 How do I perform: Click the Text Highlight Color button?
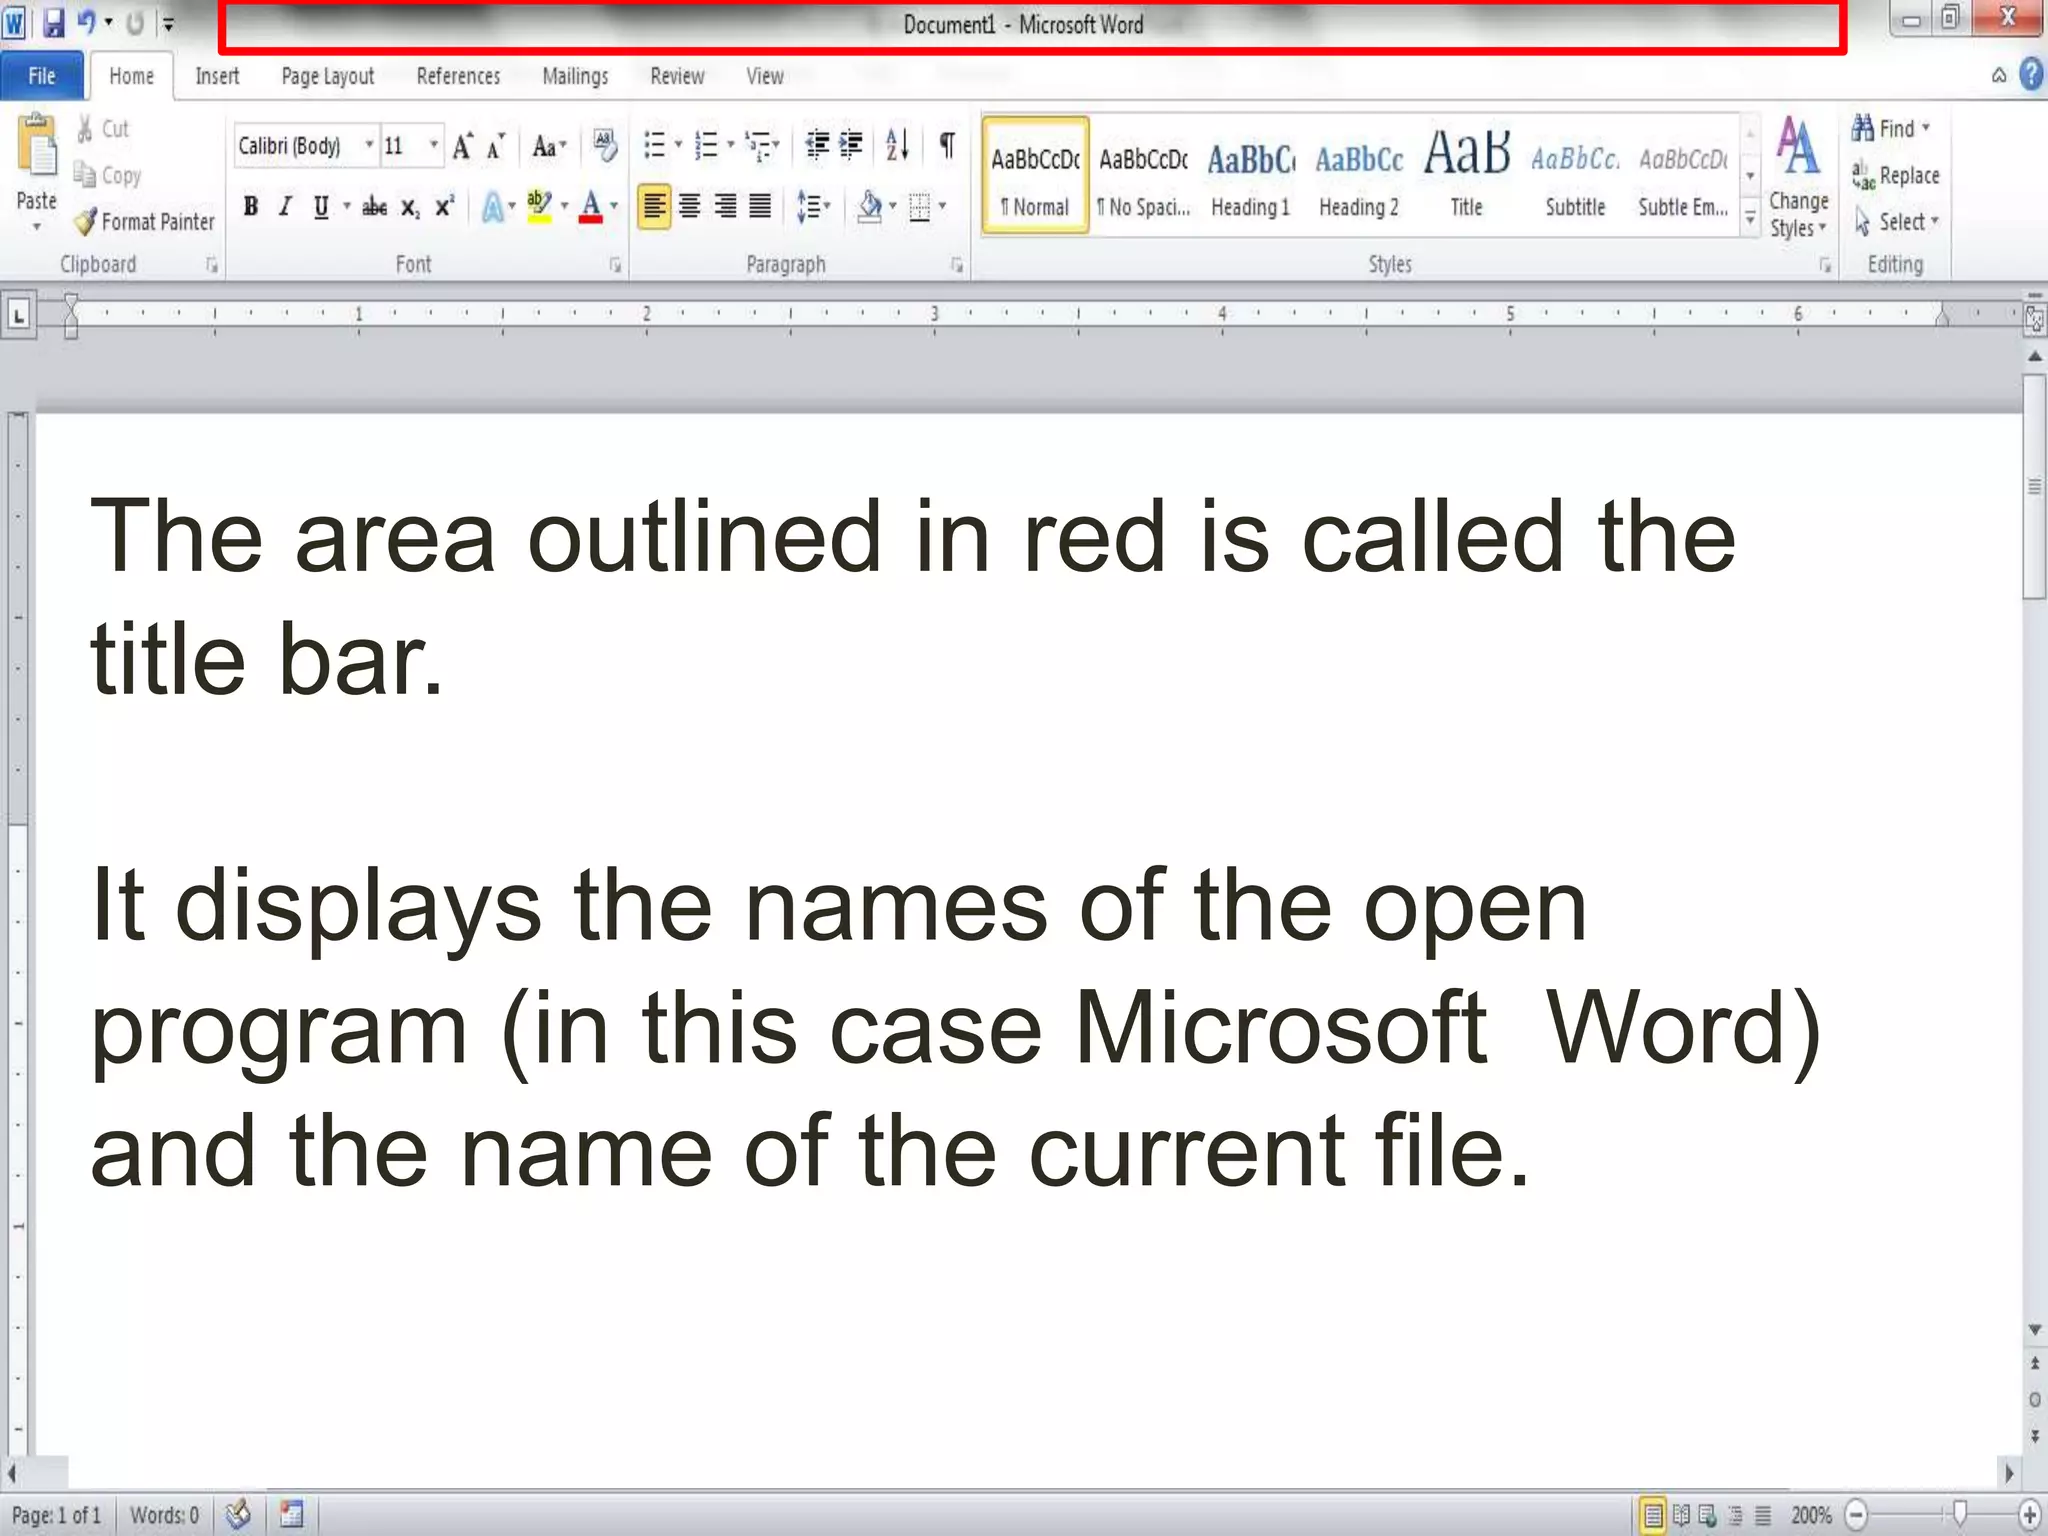tap(539, 207)
